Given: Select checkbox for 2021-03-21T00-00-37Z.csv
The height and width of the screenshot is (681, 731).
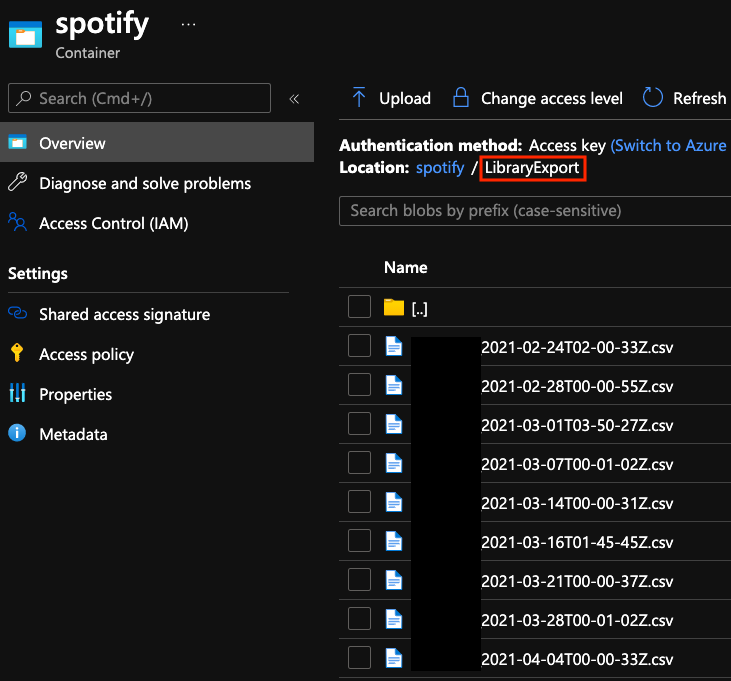Looking at the screenshot, I should pos(359,580).
